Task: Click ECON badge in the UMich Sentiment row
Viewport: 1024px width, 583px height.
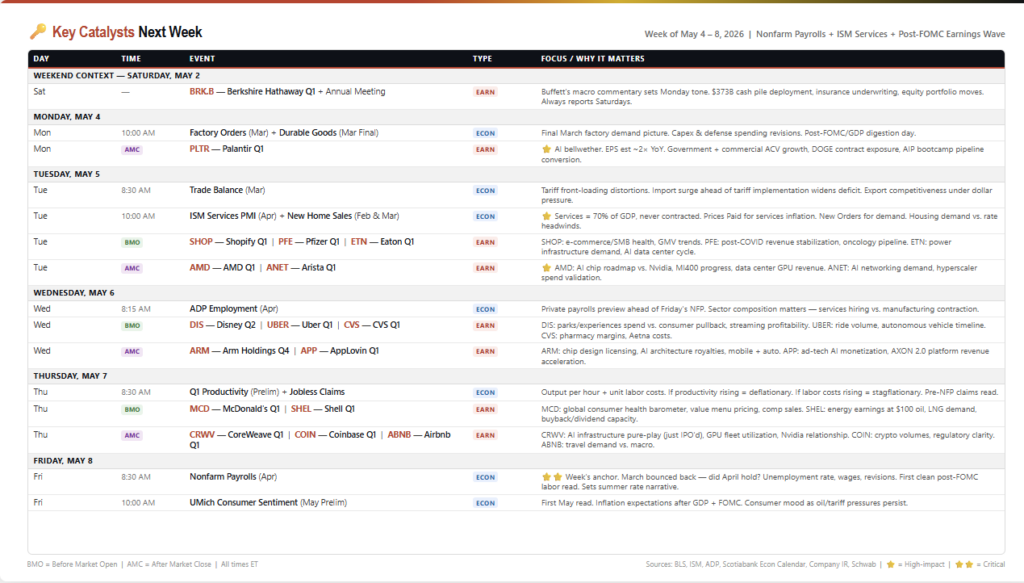Action: coord(485,503)
